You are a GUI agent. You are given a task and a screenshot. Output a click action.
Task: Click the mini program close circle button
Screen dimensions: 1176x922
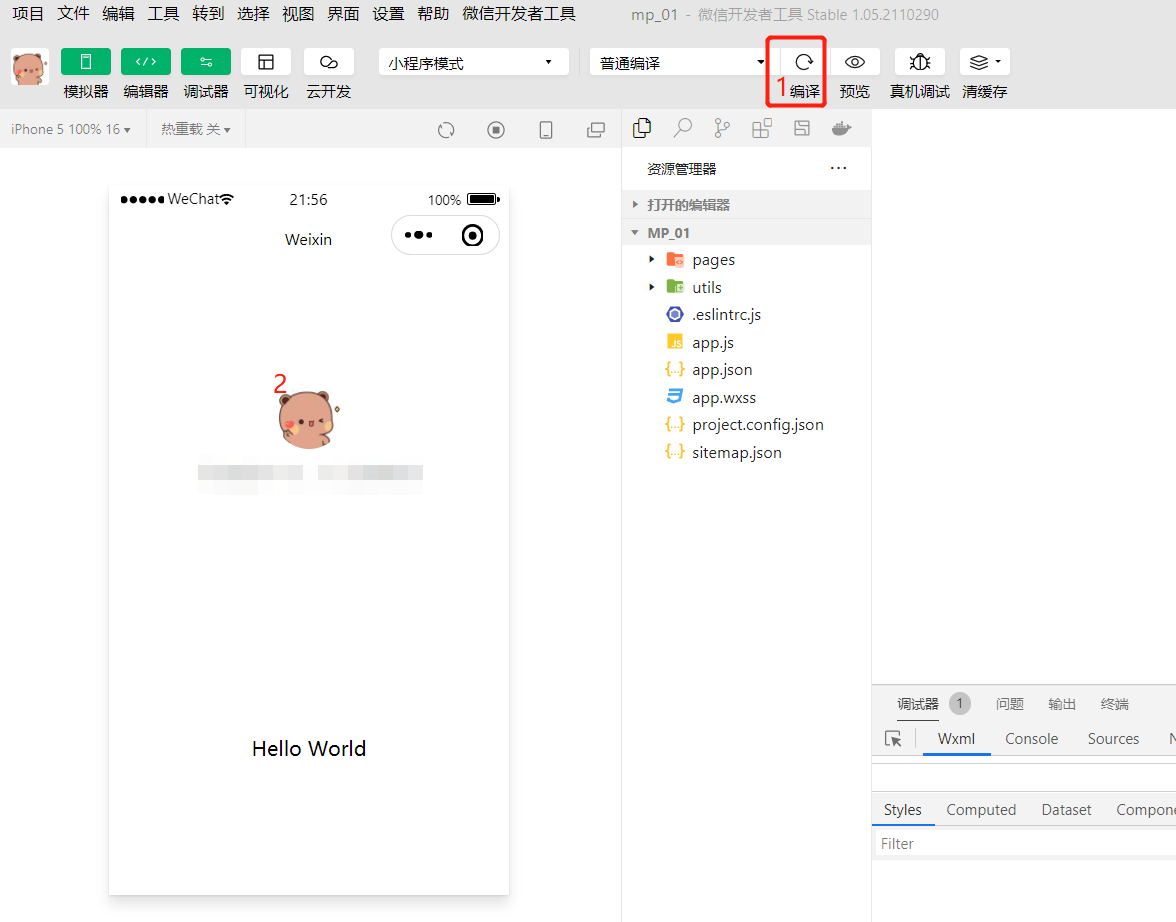coord(472,235)
